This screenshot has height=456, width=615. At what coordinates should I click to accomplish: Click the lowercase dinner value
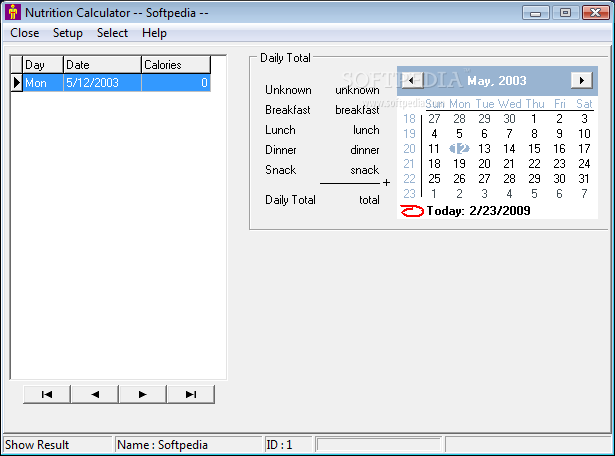click(365, 150)
